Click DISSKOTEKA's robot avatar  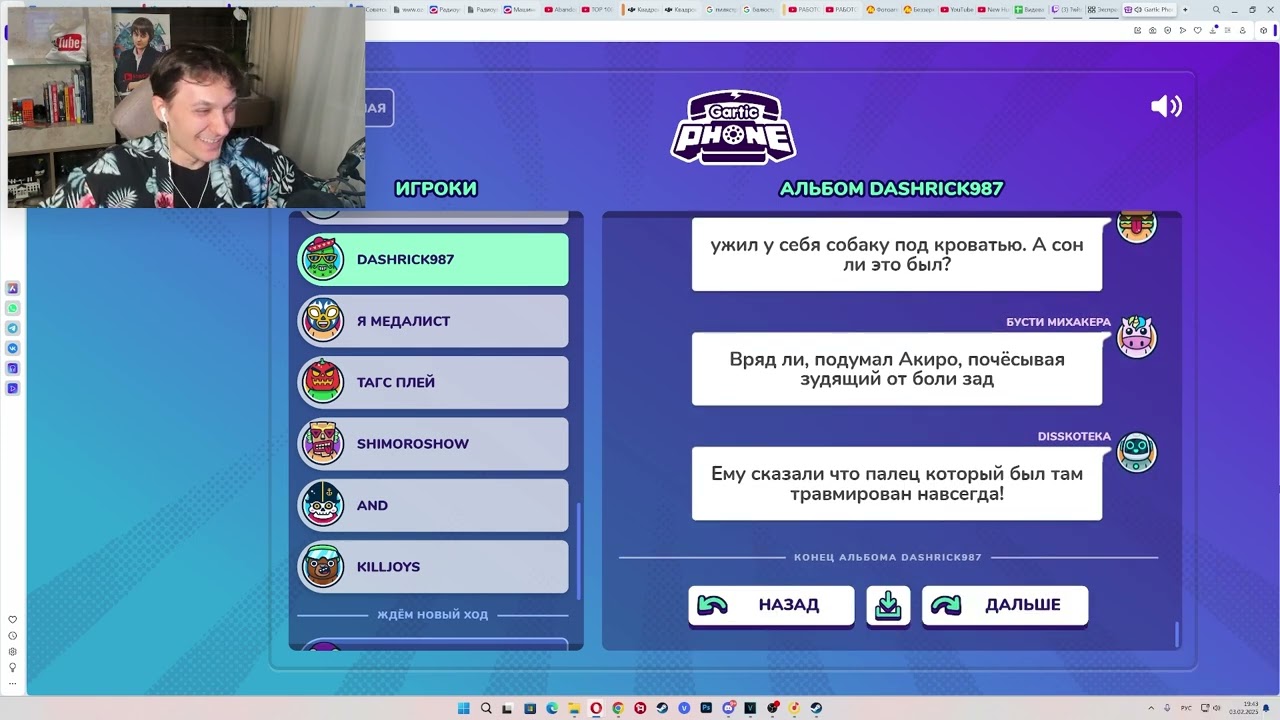(1136, 452)
